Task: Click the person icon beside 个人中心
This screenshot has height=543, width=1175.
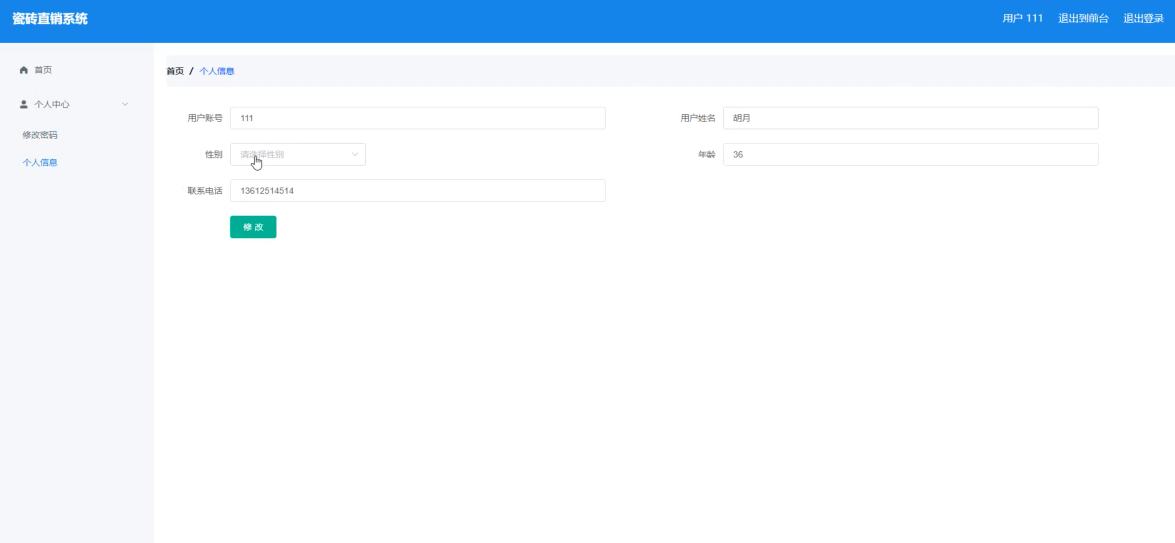Action: 24,104
